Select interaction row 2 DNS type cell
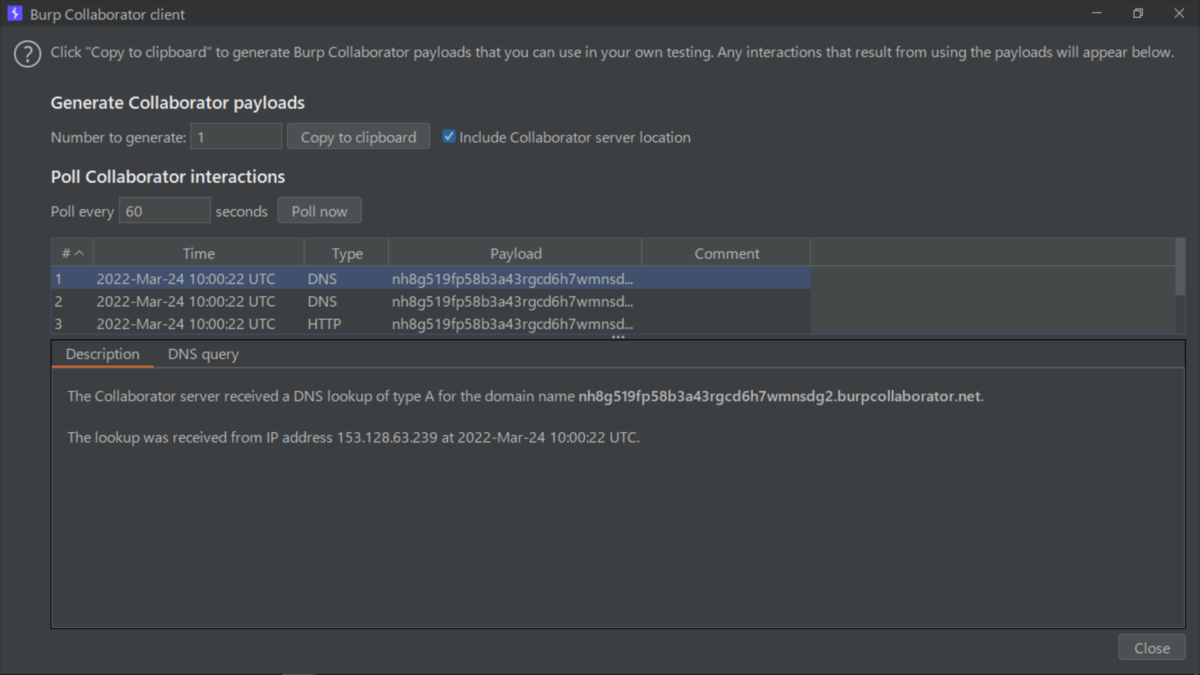The width and height of the screenshot is (1200, 675). click(x=346, y=301)
